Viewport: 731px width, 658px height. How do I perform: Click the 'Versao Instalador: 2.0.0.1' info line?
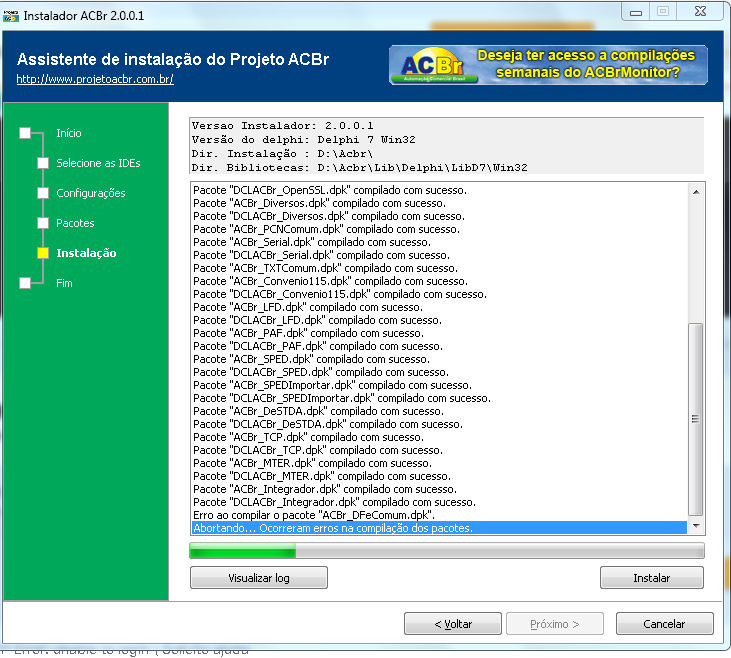tap(283, 126)
